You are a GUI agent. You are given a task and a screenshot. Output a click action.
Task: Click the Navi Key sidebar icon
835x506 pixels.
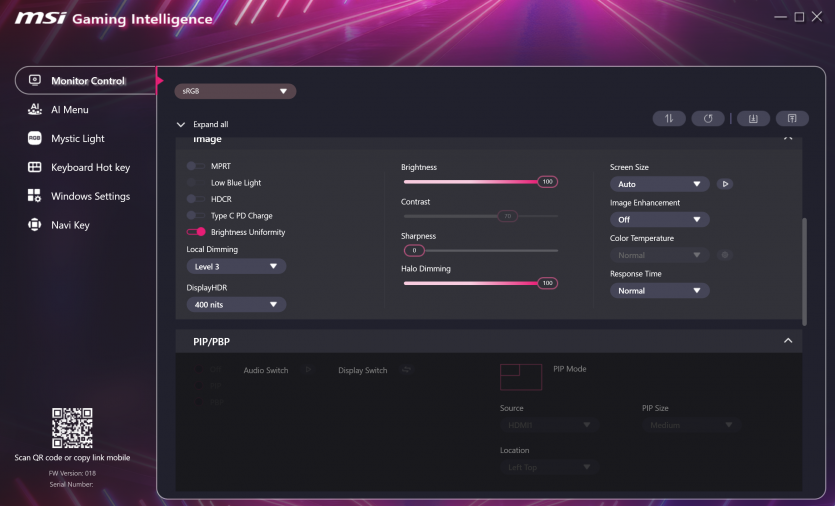(x=34, y=225)
